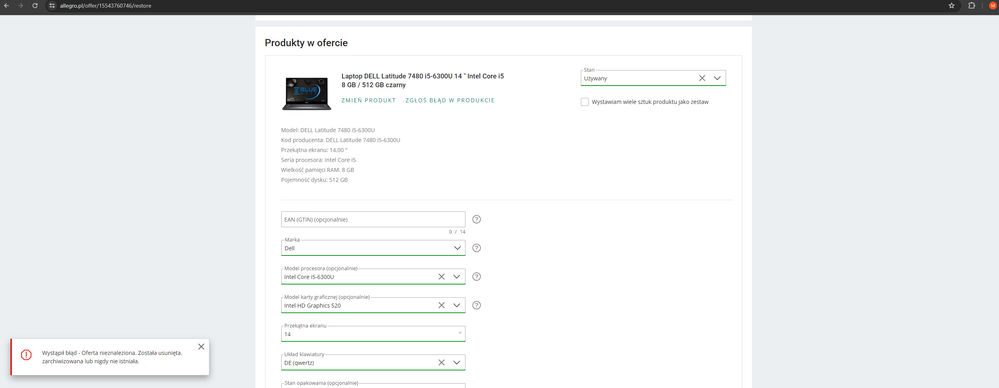Click text Pojemność dysku: 512 GB

click(x=314, y=180)
